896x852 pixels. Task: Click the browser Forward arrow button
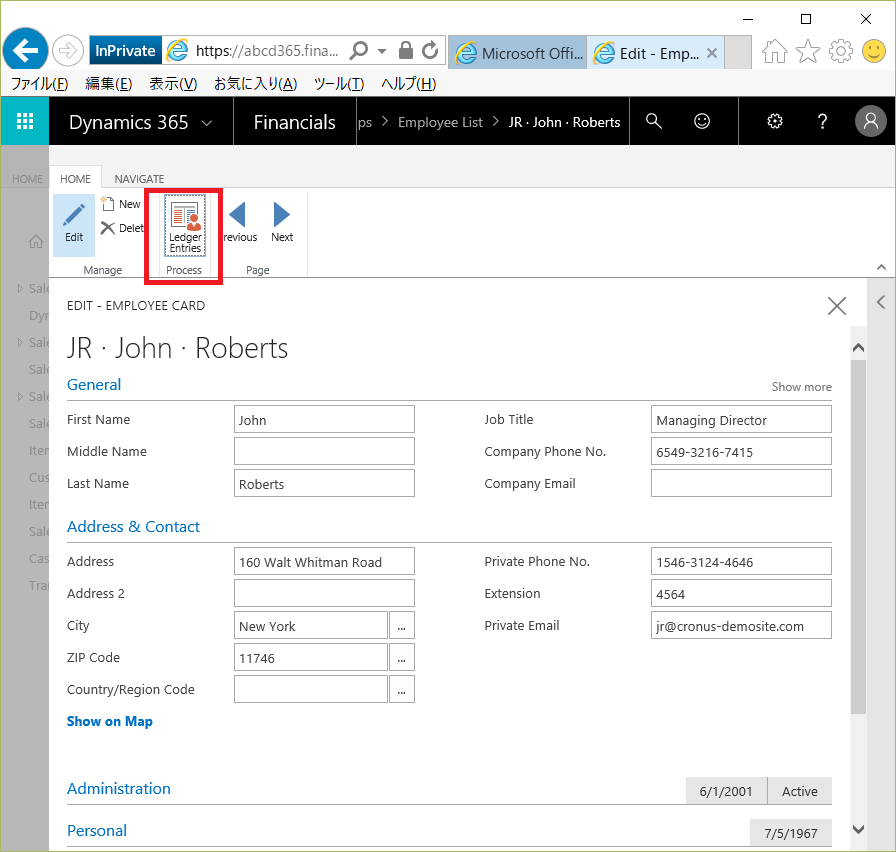(x=67, y=51)
